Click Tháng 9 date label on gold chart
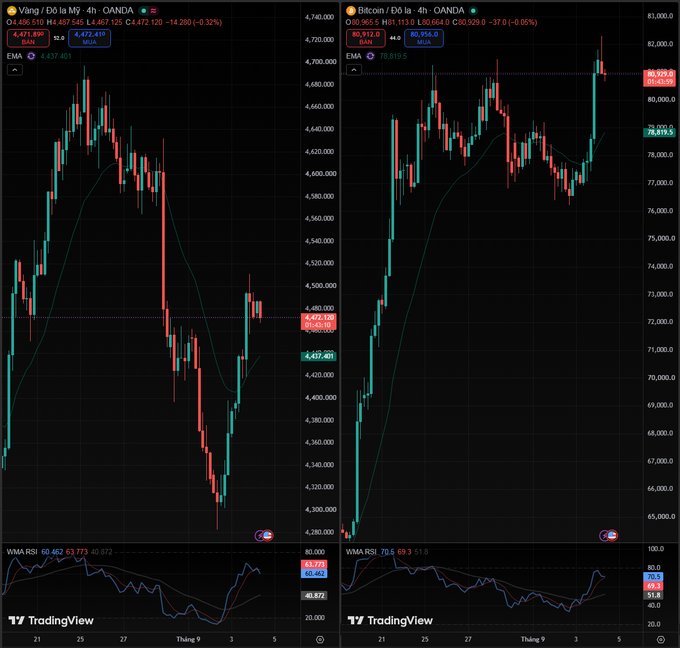 pyautogui.click(x=188, y=639)
